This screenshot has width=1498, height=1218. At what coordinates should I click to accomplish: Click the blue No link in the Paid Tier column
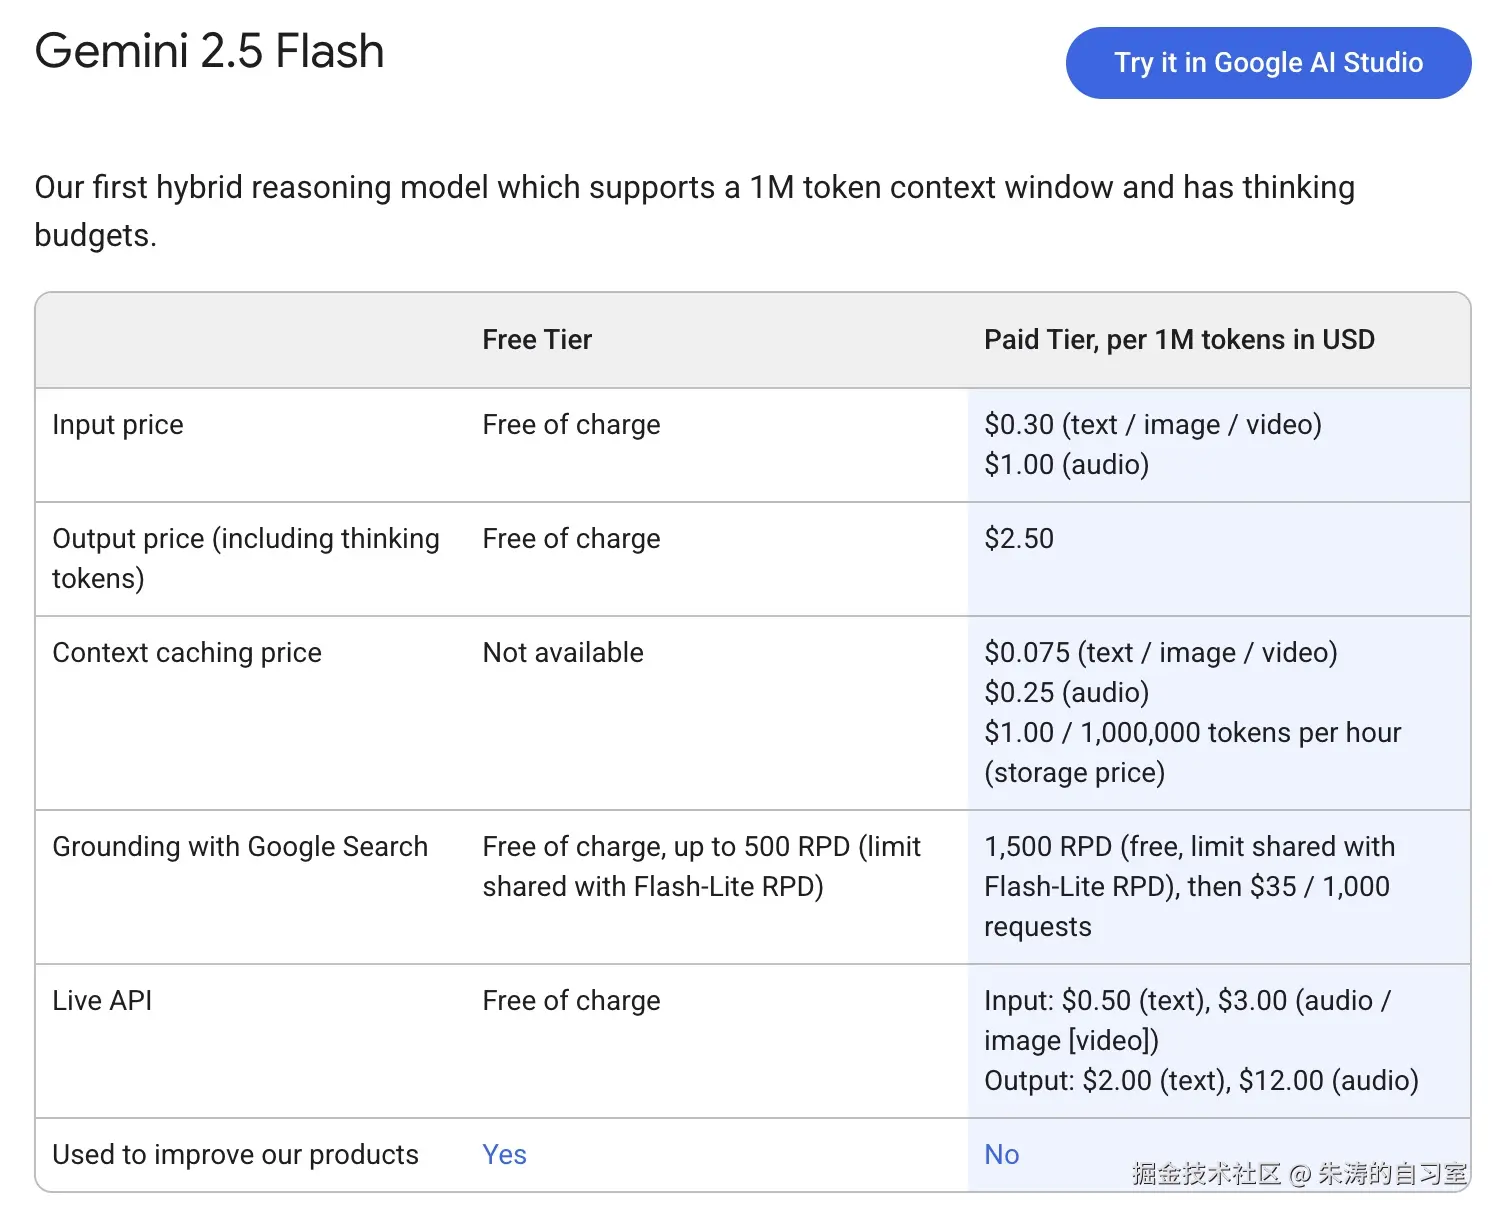click(x=1001, y=1154)
